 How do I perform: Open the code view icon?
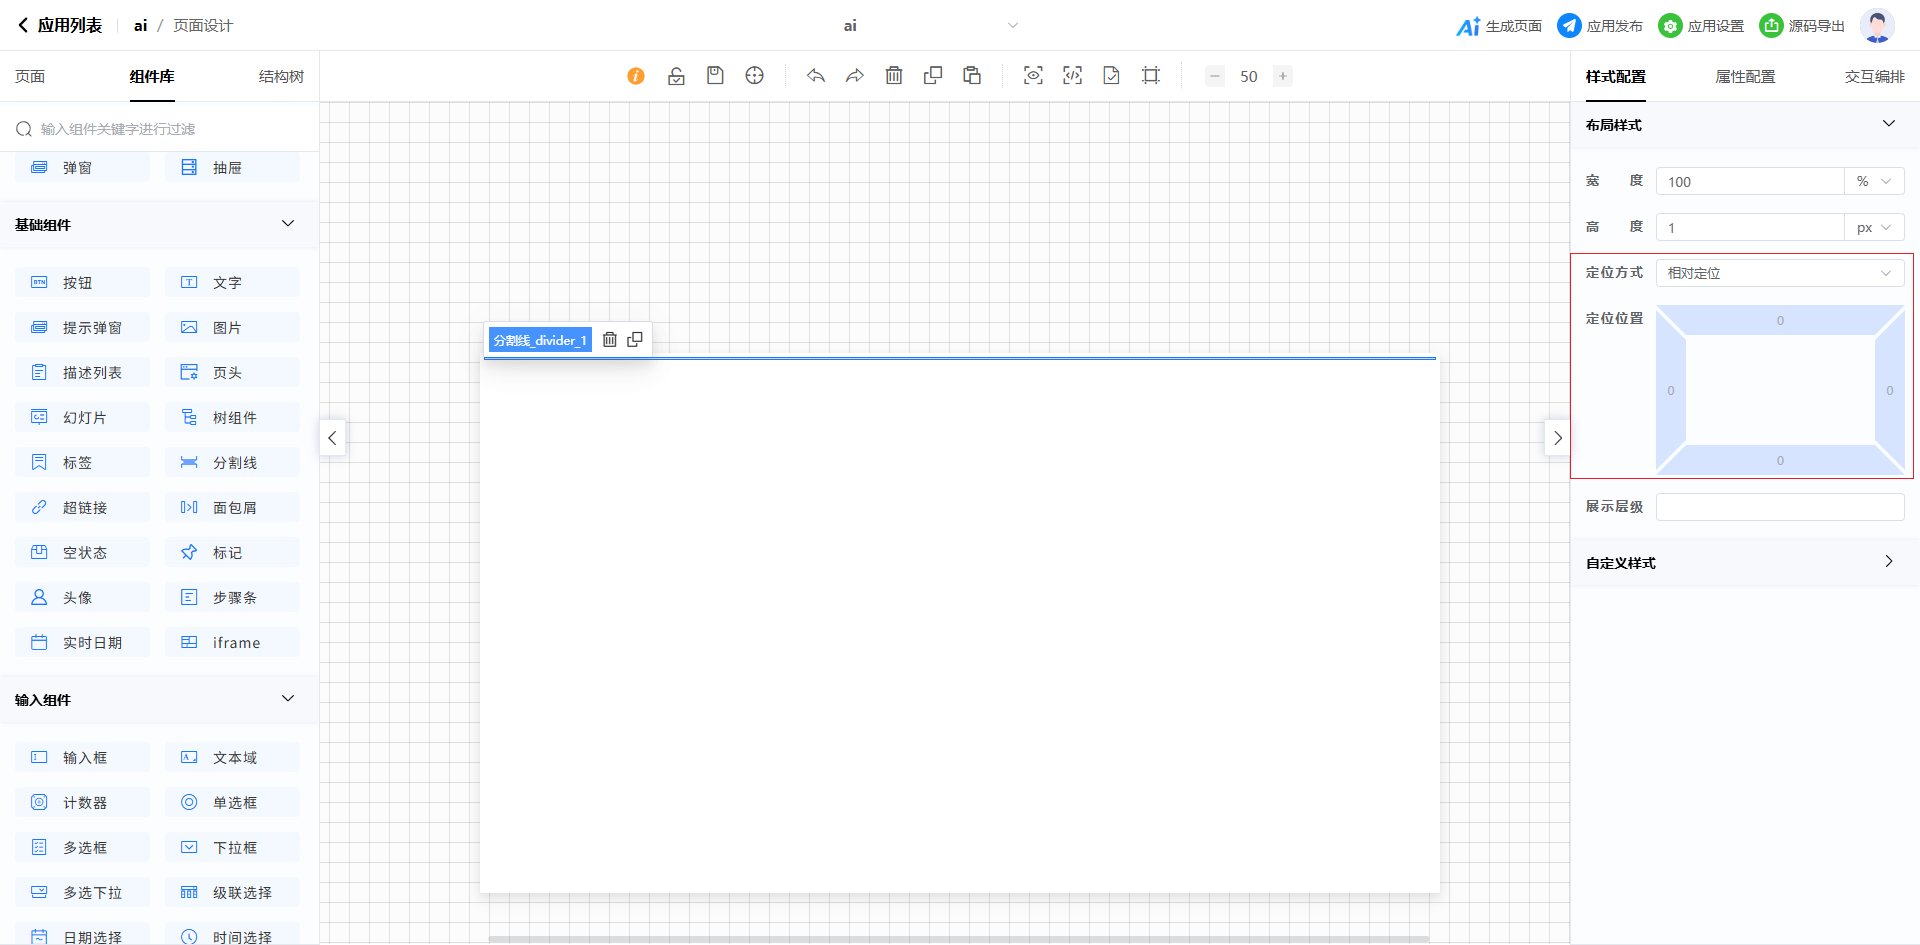click(1072, 76)
